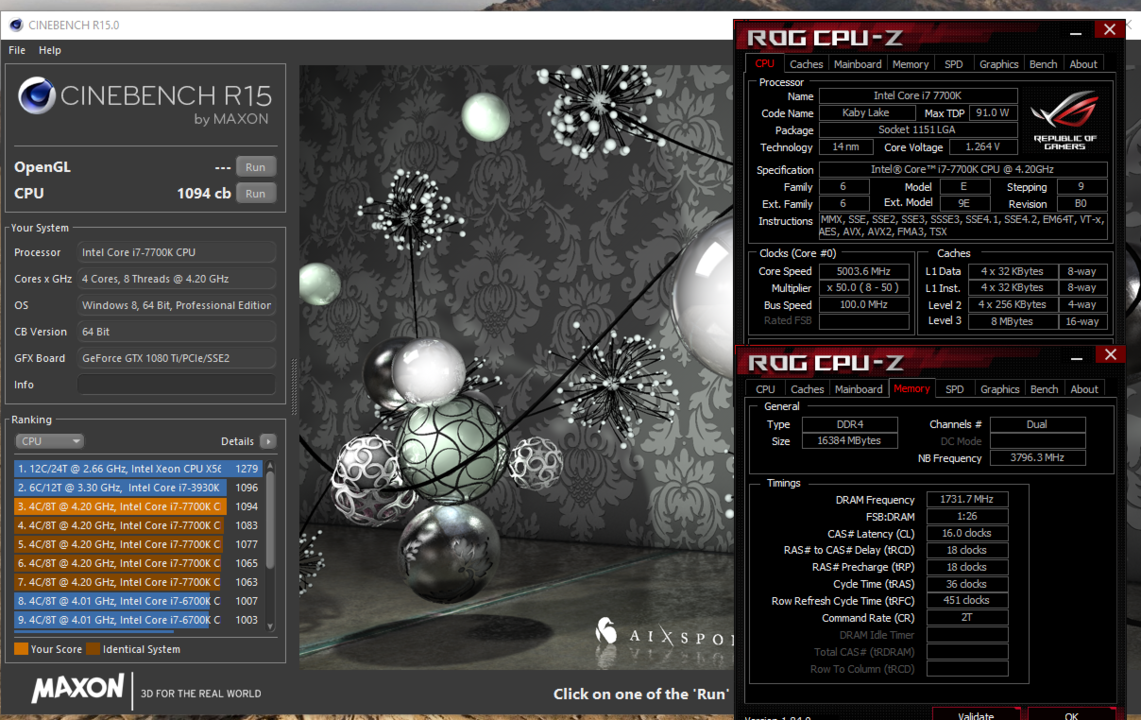Open the File menu in Cinebench

17,50
